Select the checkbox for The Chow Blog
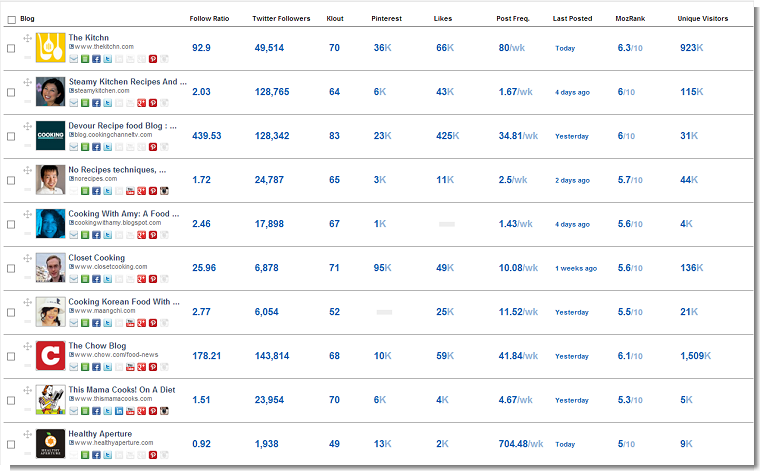The image size is (760, 471). tap(11, 357)
